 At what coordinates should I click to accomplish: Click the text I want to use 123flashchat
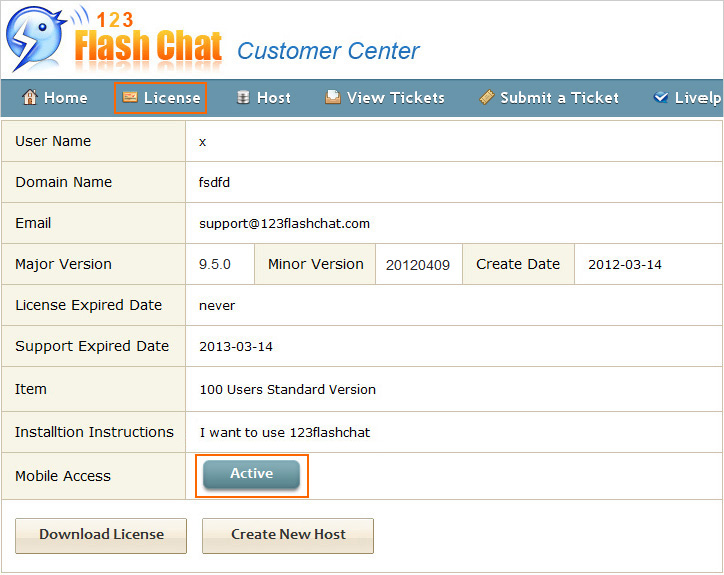click(285, 433)
